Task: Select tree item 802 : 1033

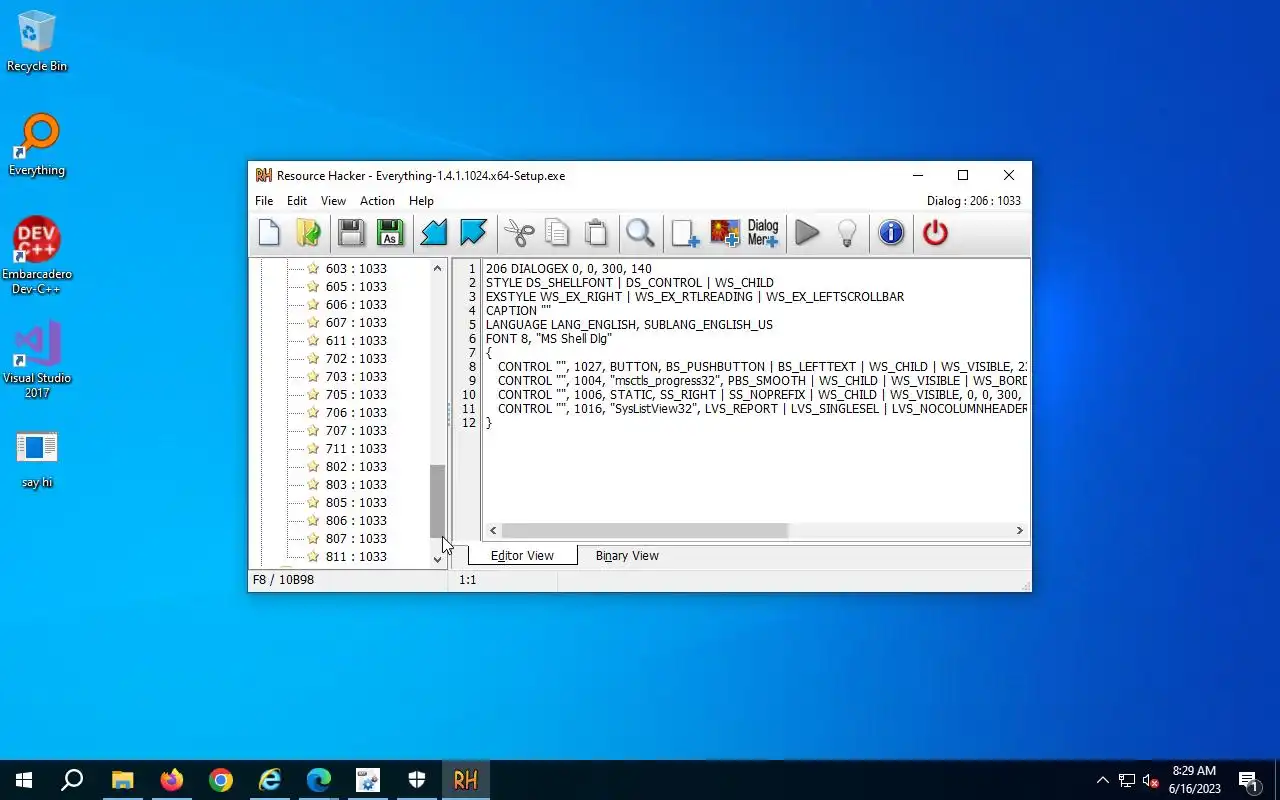Action: click(x=355, y=466)
